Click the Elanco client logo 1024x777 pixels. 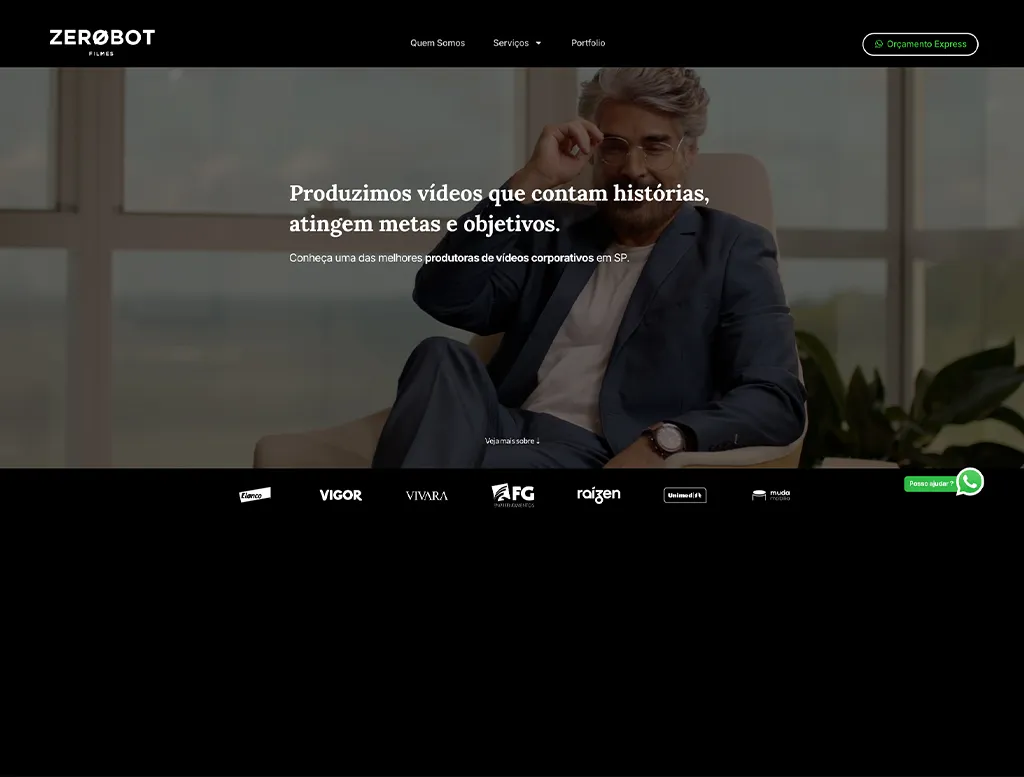[x=255, y=495]
